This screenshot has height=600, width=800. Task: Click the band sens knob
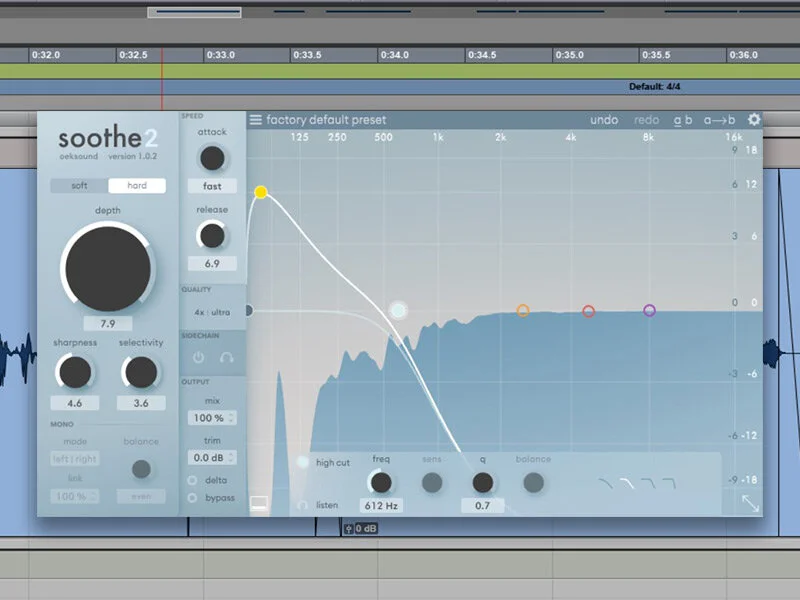pos(432,483)
